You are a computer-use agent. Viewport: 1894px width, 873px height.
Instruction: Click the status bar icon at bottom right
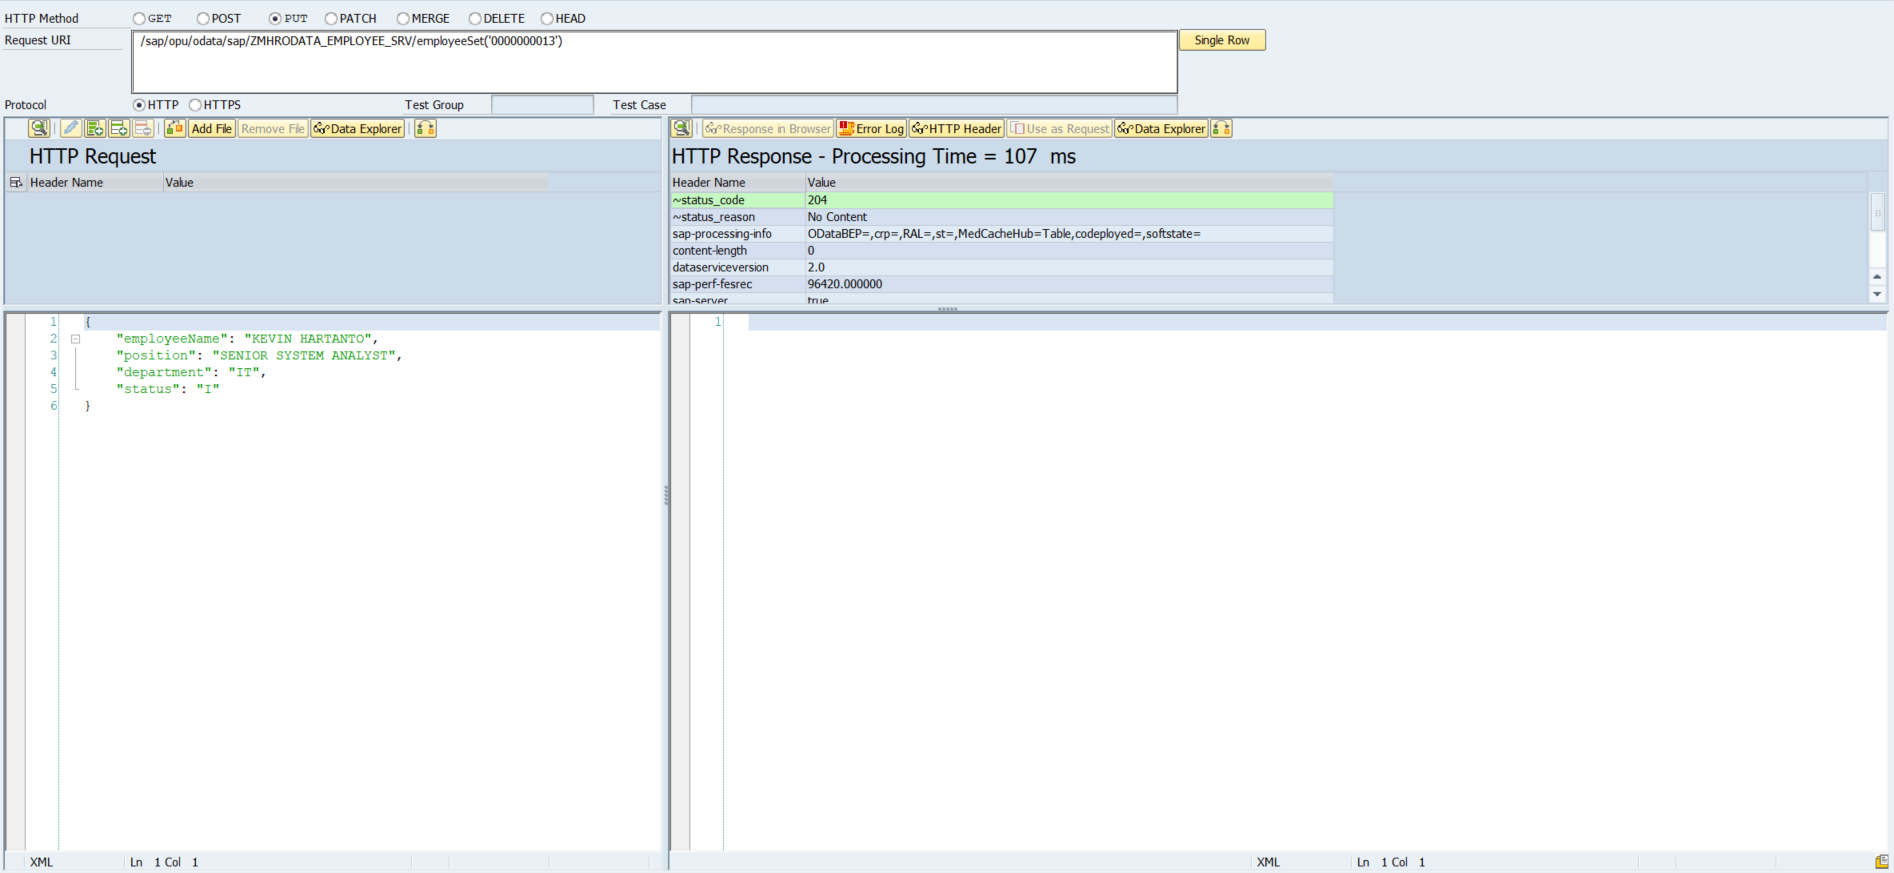point(1882,861)
